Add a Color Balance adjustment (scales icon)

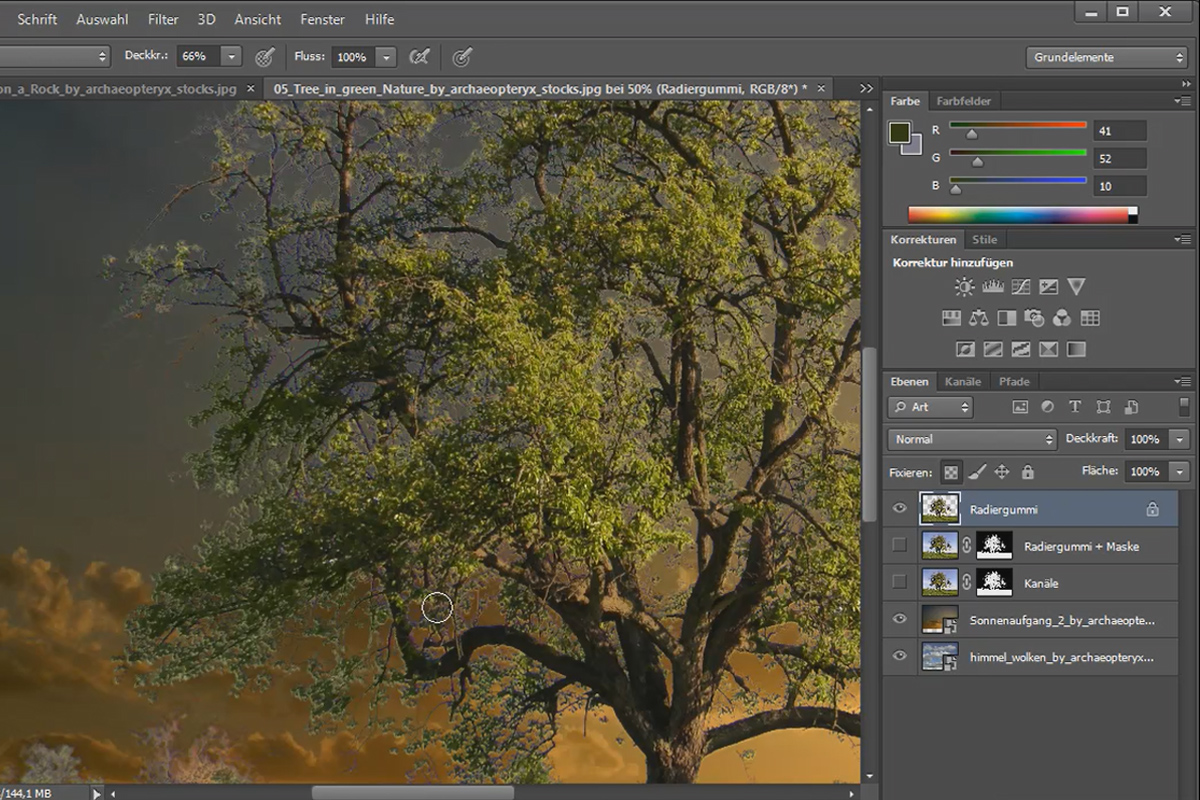point(978,318)
